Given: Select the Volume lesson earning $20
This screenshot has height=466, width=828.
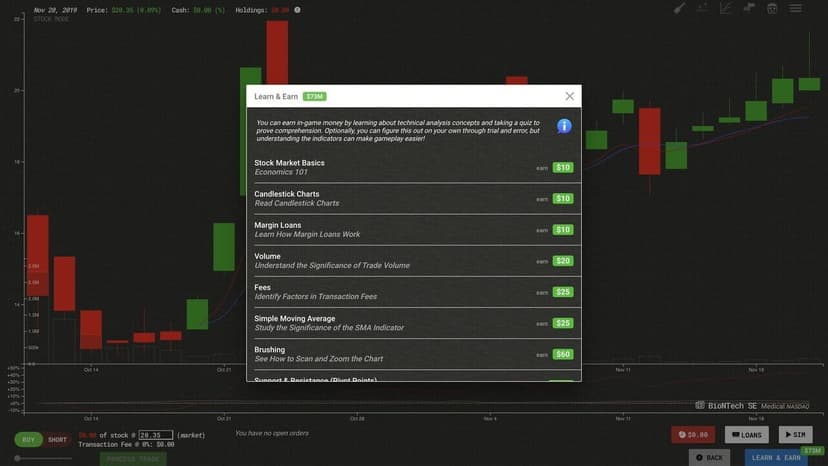Looking at the screenshot, I should tap(414, 261).
